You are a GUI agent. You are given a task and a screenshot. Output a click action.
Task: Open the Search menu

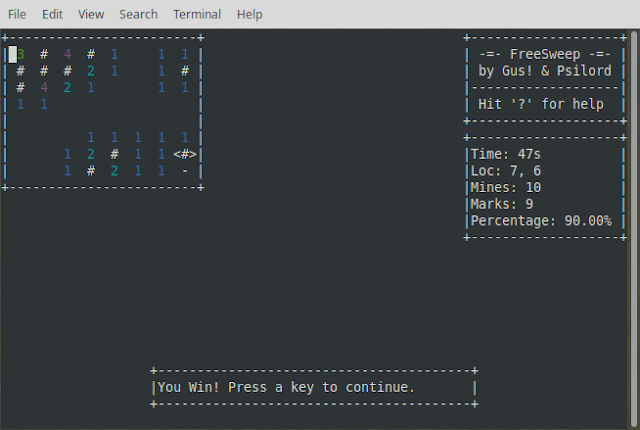pyautogui.click(x=138, y=14)
